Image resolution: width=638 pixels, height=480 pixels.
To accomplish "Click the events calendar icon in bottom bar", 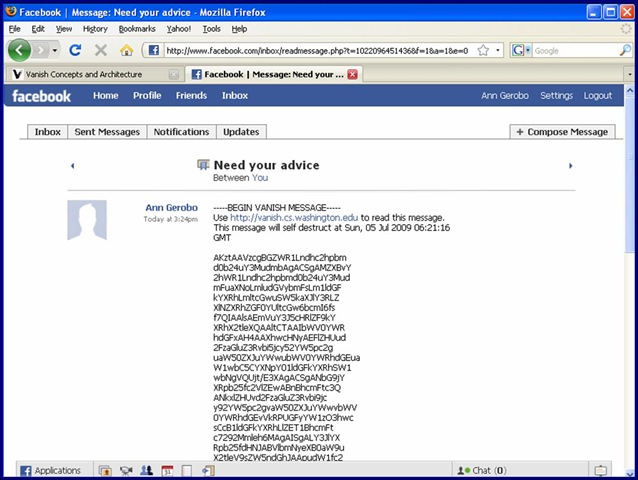I will click(x=167, y=471).
